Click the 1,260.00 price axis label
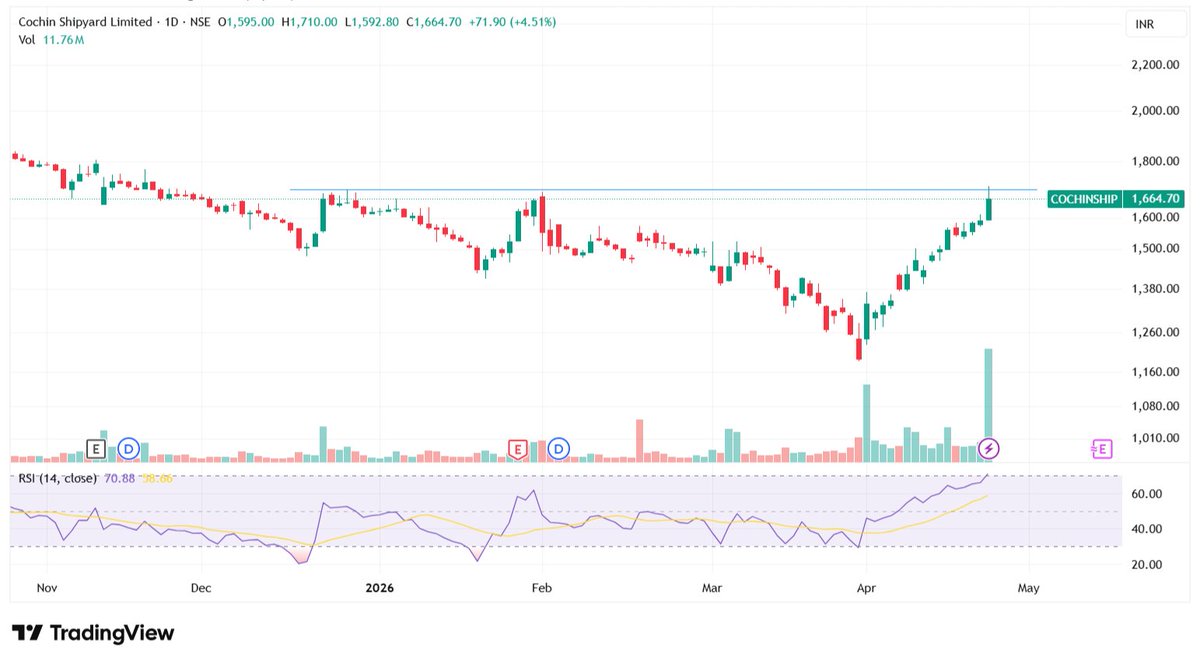 pos(1157,333)
